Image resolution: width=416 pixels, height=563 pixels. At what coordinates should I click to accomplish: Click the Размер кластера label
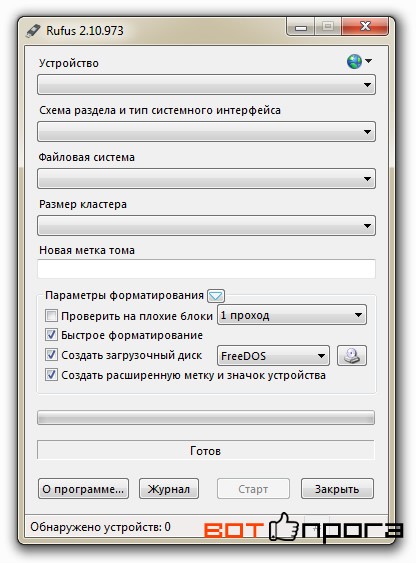83,204
